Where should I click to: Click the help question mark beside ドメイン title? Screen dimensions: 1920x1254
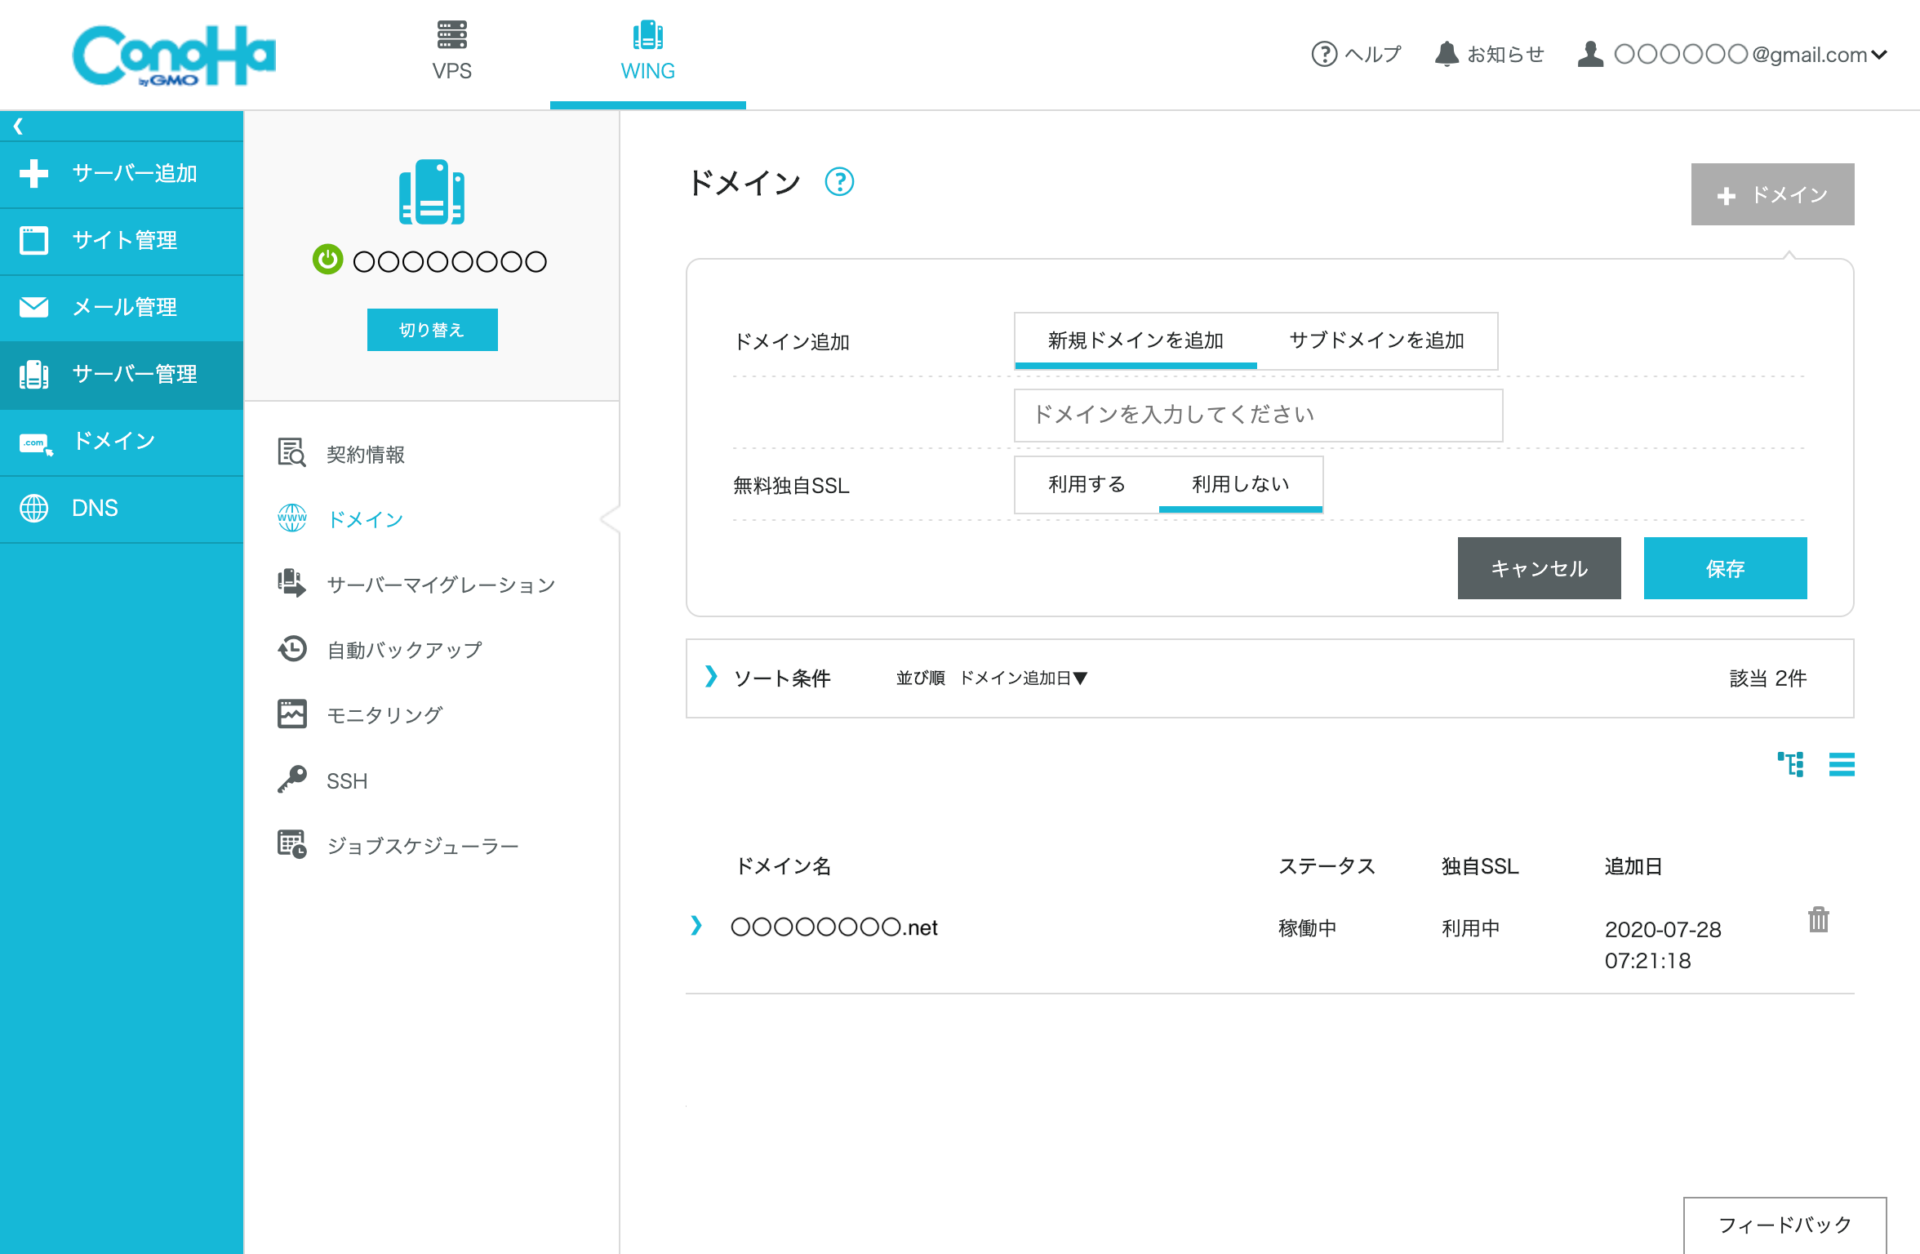839,182
